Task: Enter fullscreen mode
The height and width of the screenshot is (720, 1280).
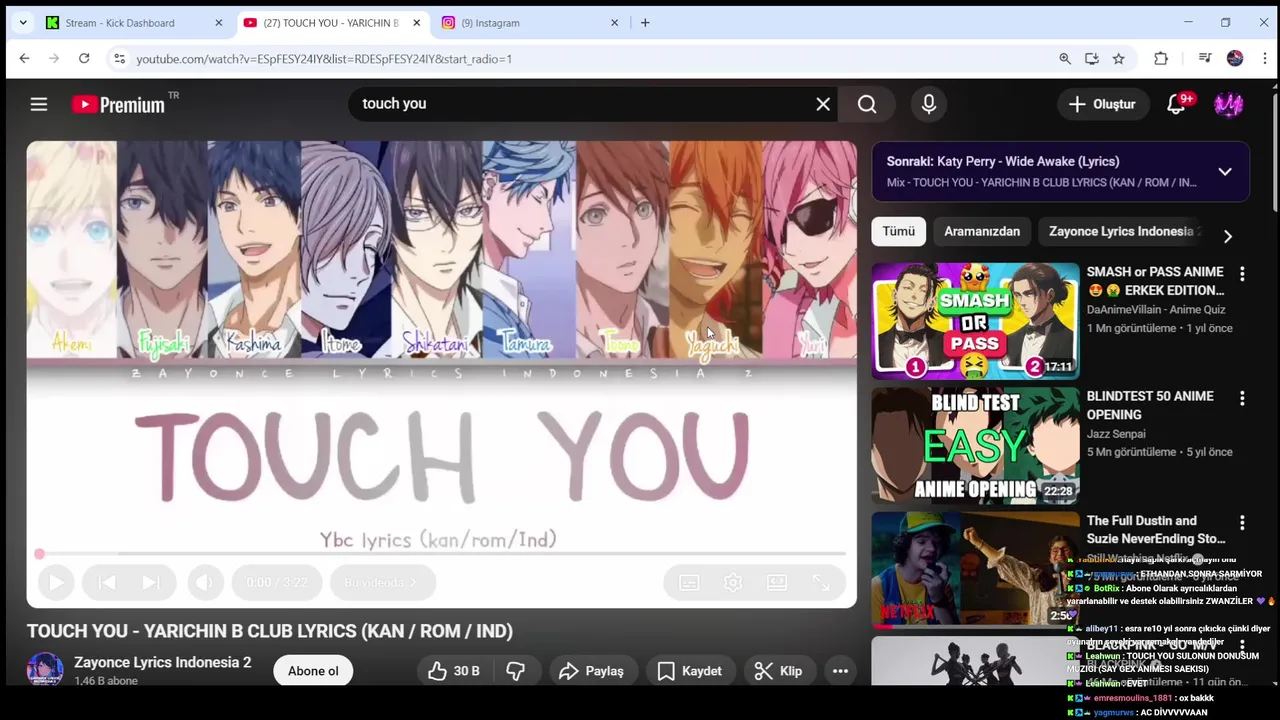Action: [x=821, y=582]
